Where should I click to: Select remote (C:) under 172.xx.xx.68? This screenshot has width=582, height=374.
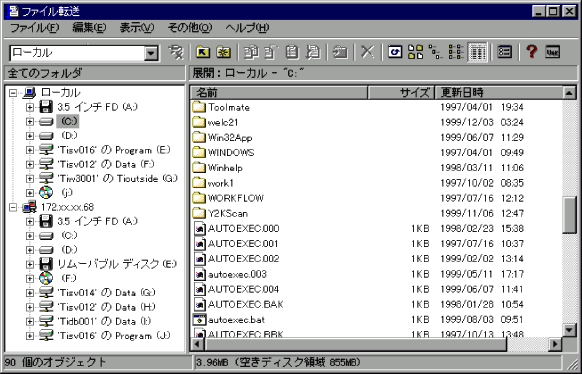pyautogui.click(x=69, y=236)
